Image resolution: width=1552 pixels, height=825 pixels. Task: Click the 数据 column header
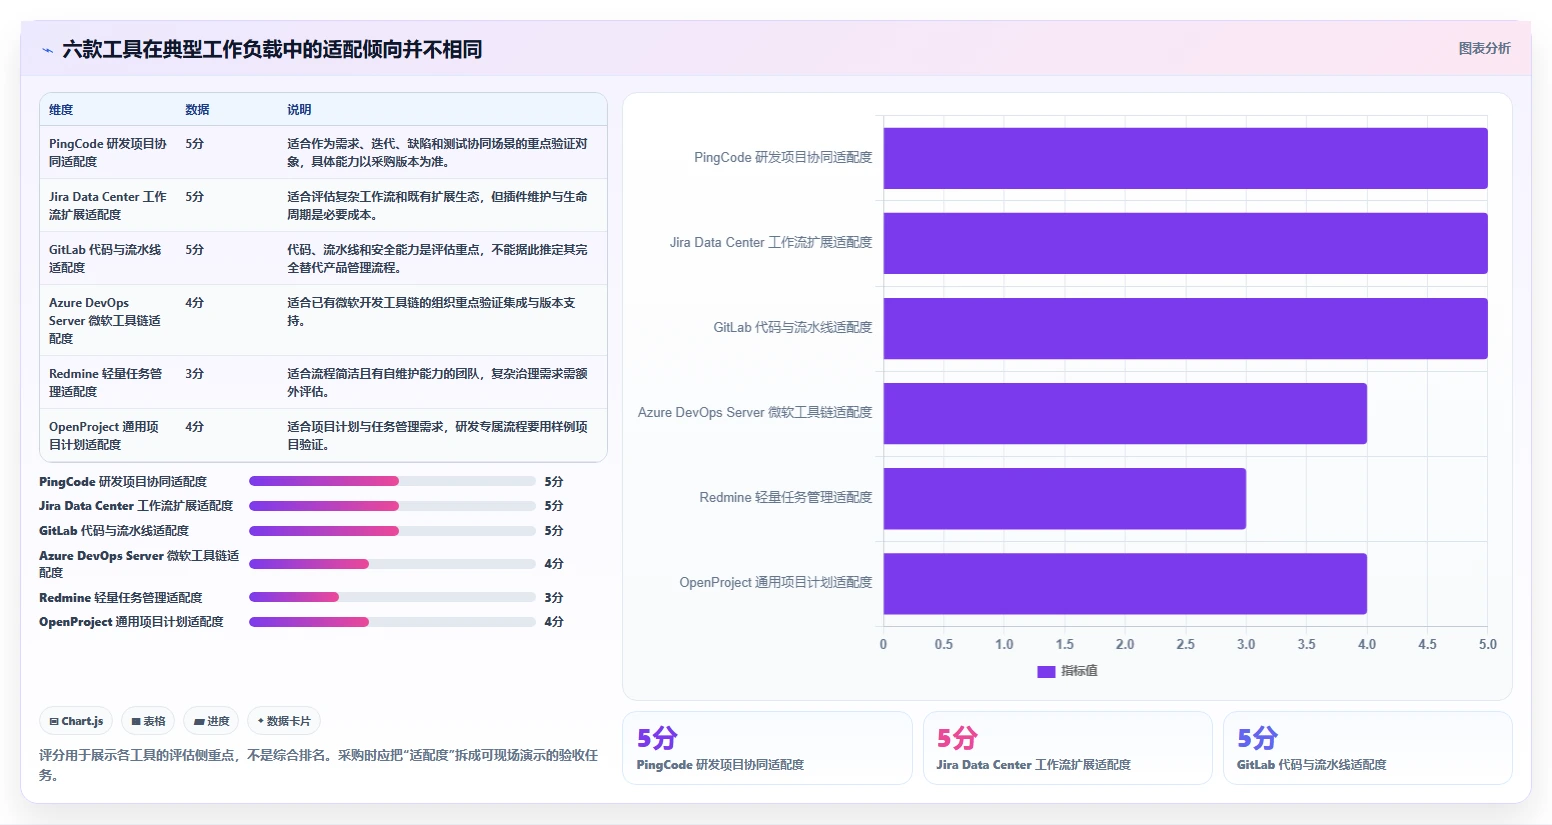(x=197, y=110)
